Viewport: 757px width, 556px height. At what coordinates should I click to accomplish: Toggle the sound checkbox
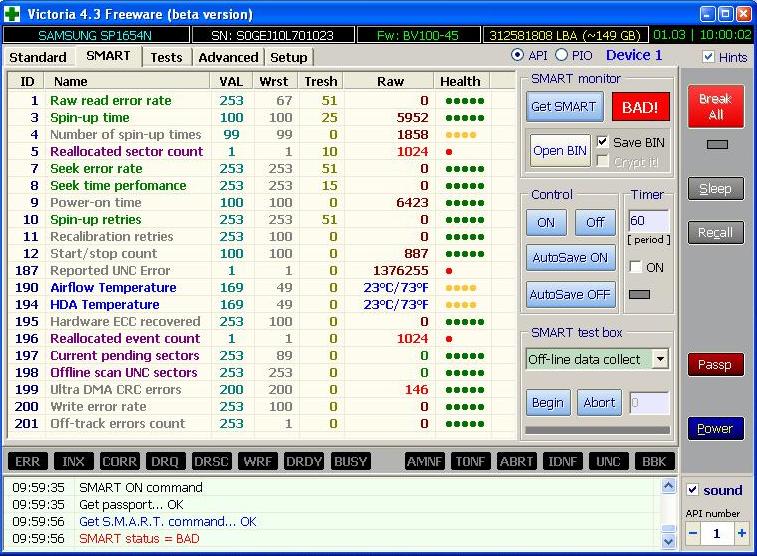692,489
